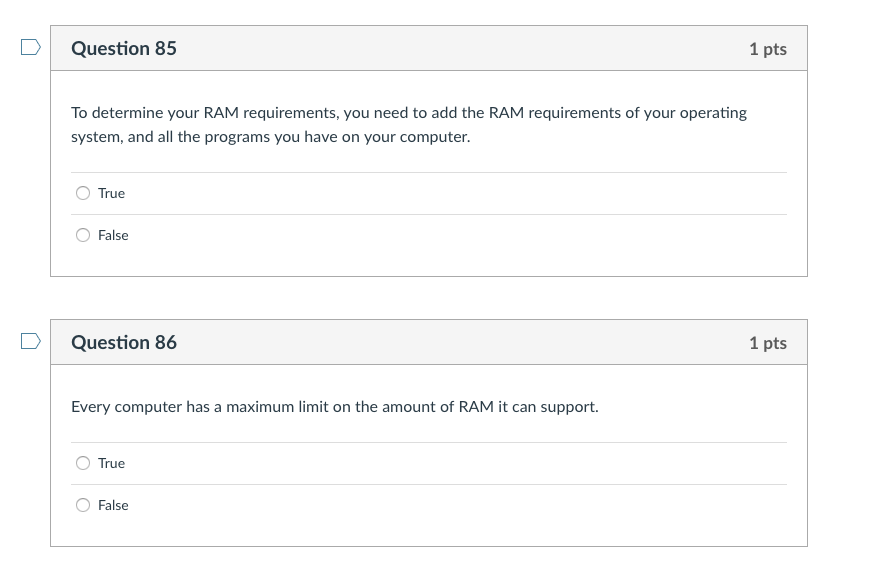874x575 pixels.
Task: Choose True radio button for Question 86
Action: (x=83, y=463)
